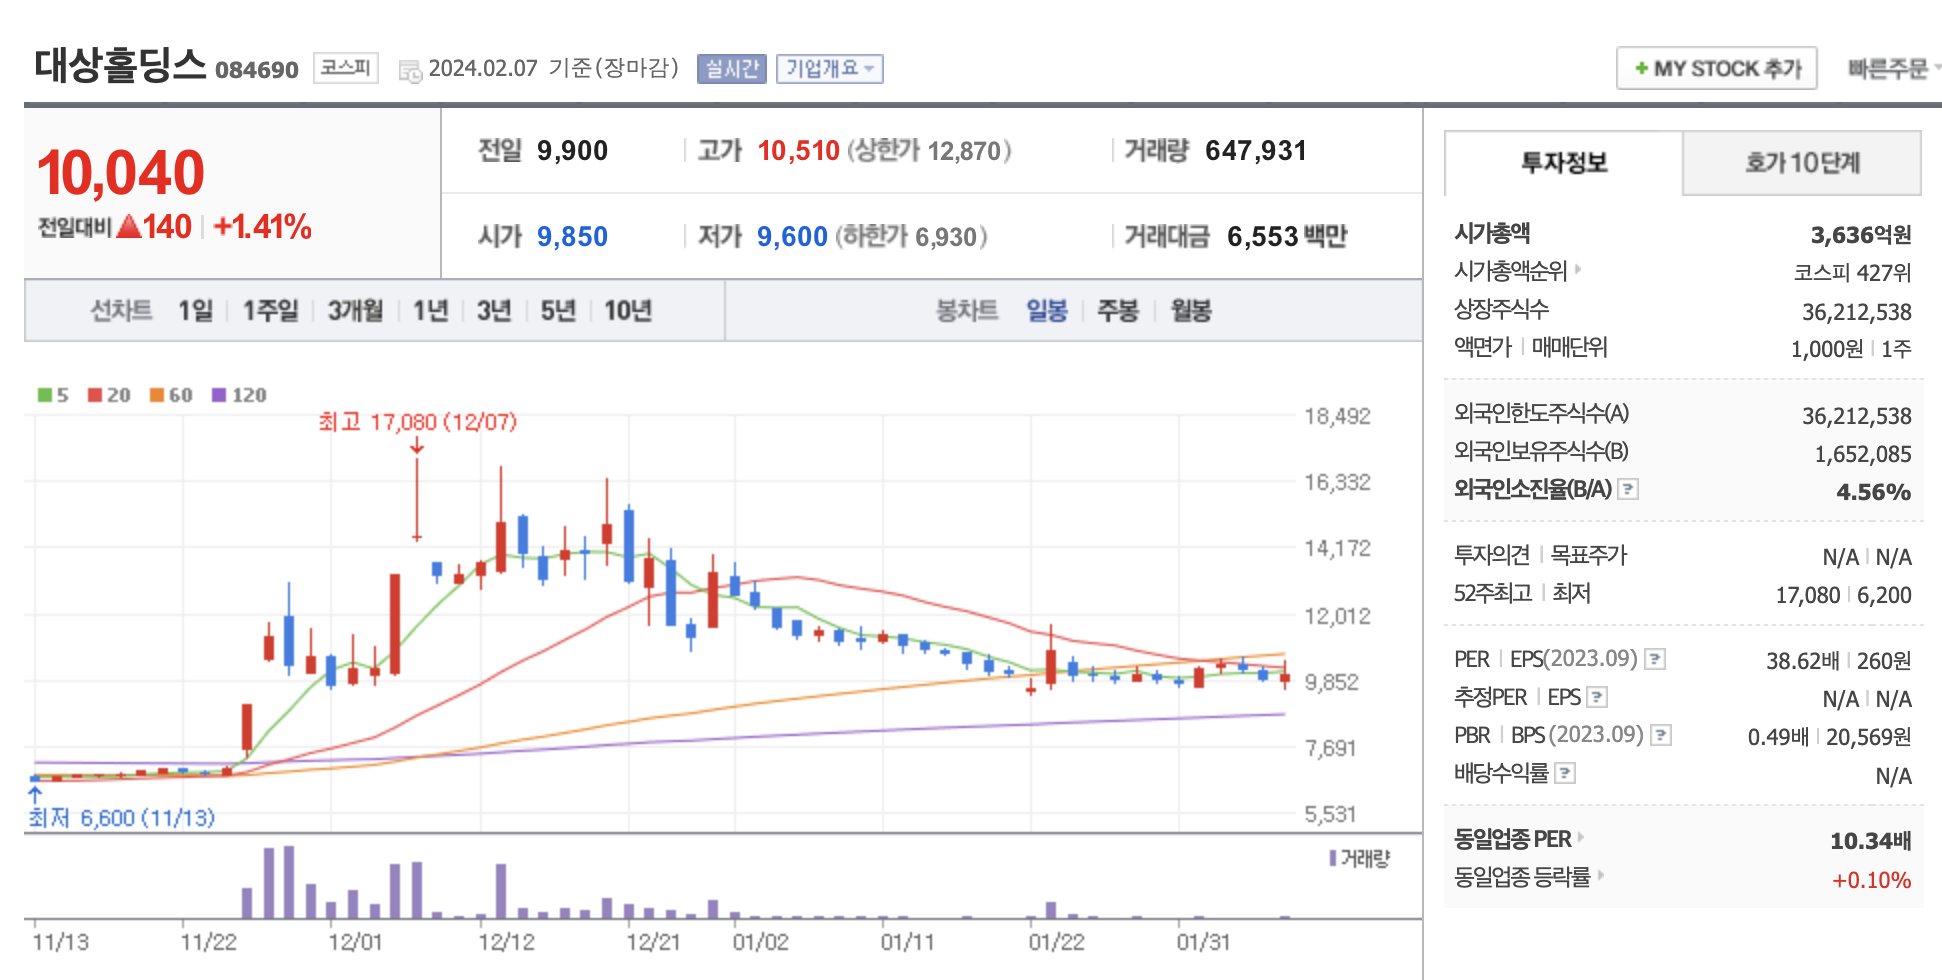Select the 1일 line chart period
Screen dimensions: 1942x980
point(196,311)
